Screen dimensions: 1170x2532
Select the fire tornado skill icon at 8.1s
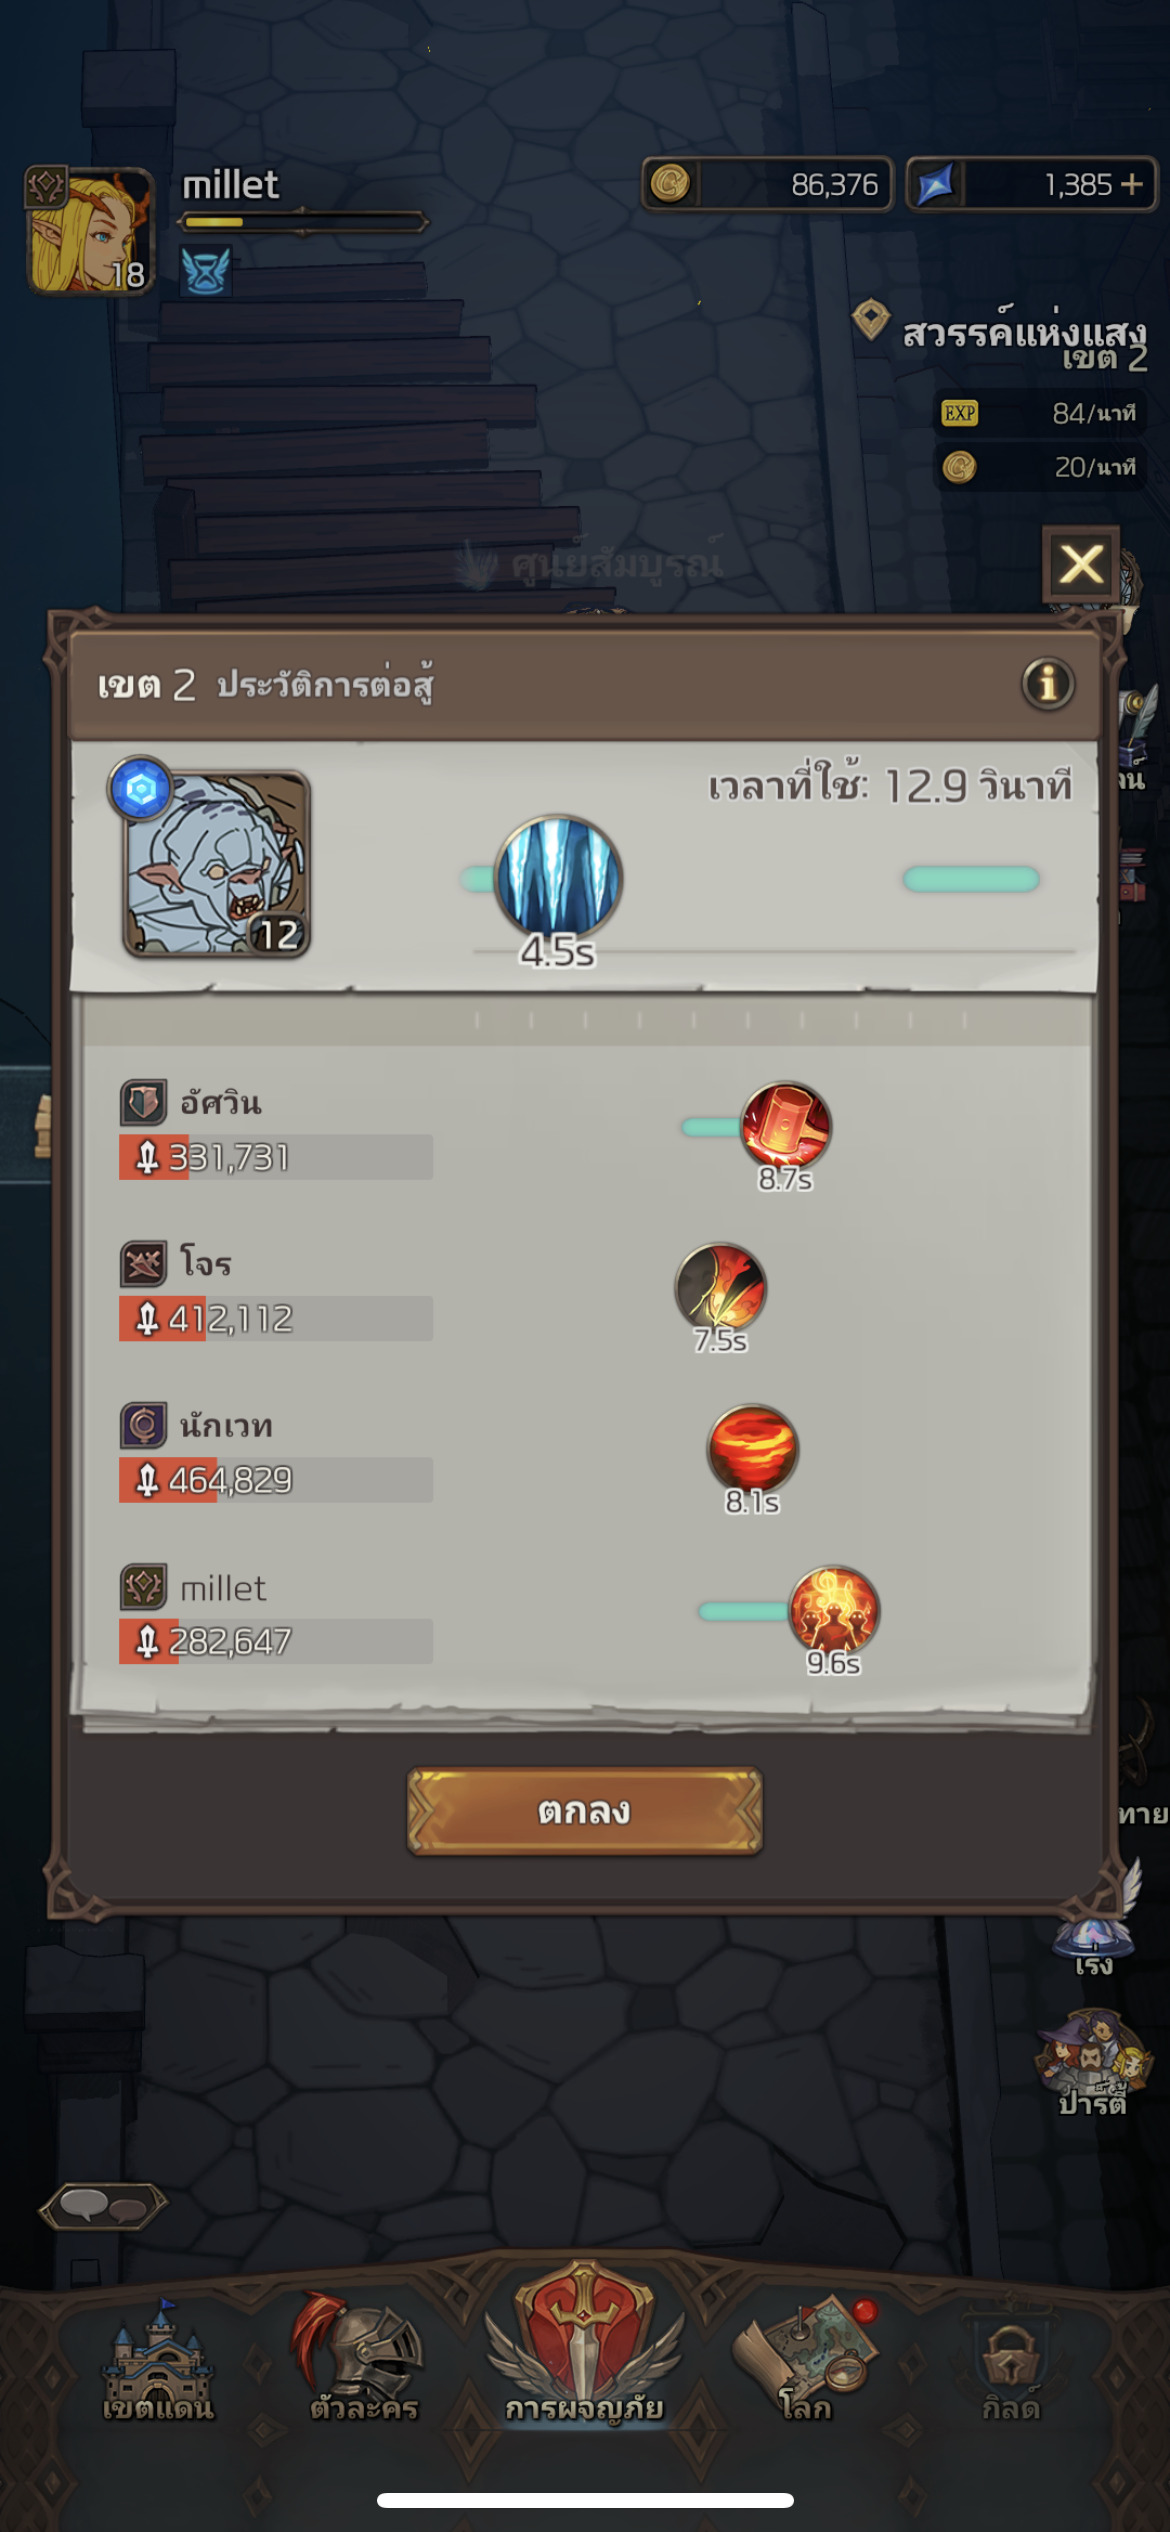pos(753,1449)
